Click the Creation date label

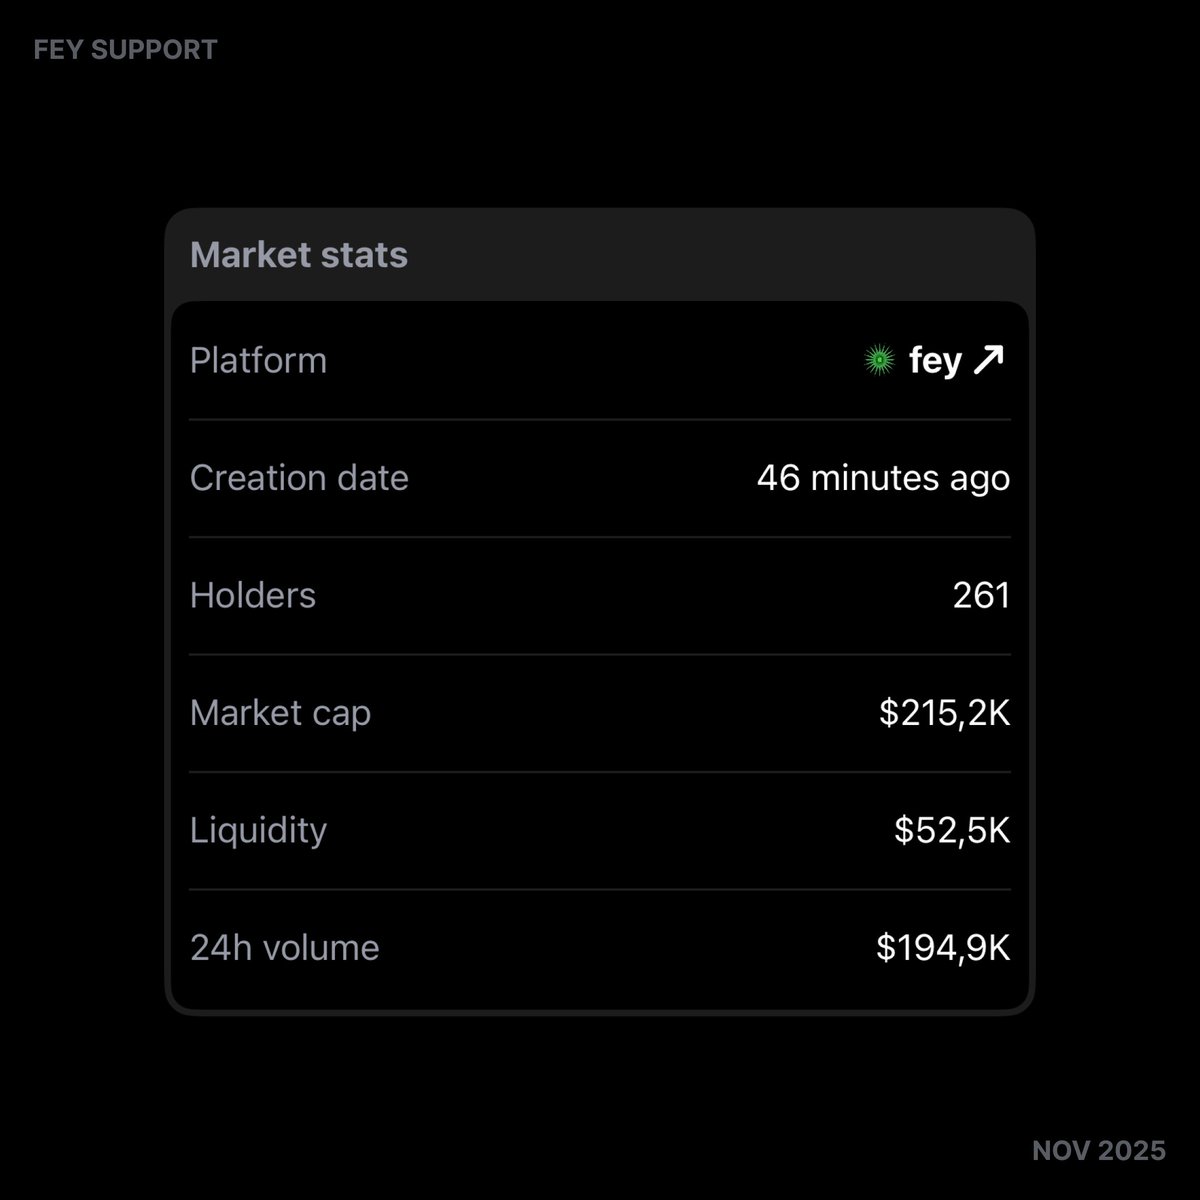point(299,478)
